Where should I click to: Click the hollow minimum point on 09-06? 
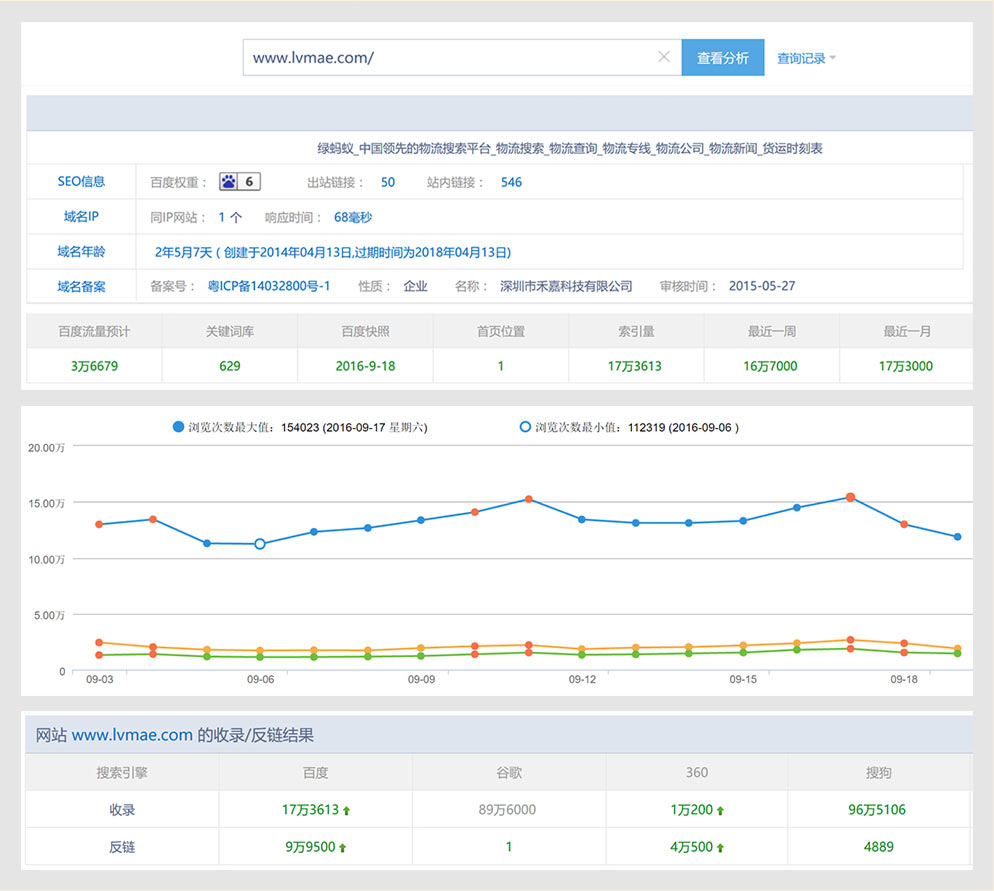[260, 544]
